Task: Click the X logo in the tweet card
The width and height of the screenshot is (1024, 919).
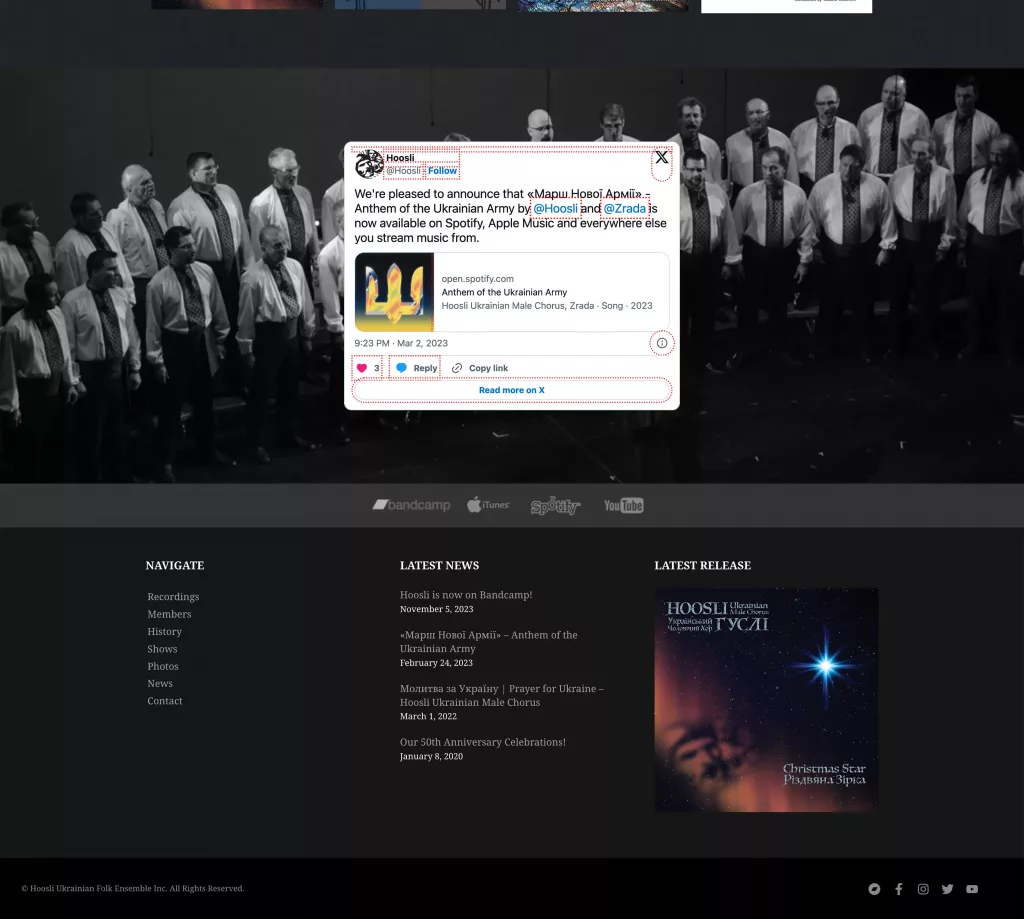Action: 661,158
